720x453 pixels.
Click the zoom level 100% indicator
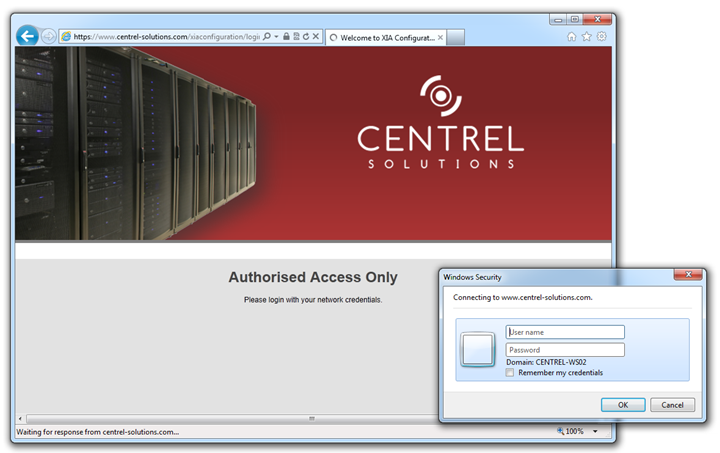tap(570, 431)
